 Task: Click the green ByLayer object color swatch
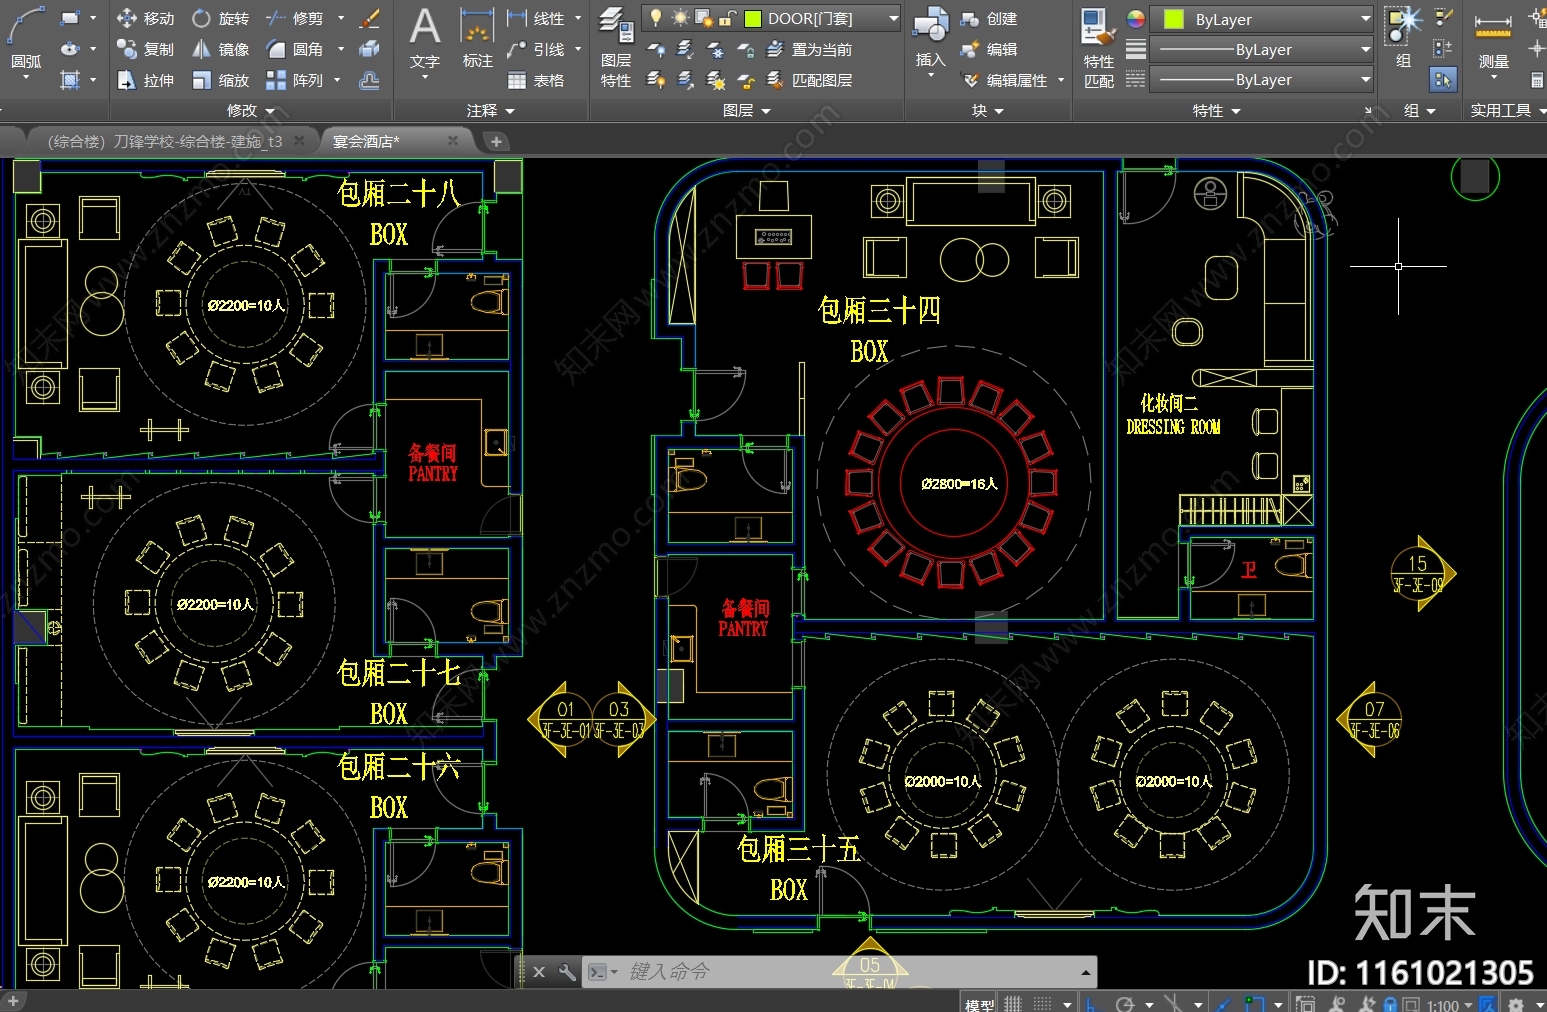(x=1174, y=19)
